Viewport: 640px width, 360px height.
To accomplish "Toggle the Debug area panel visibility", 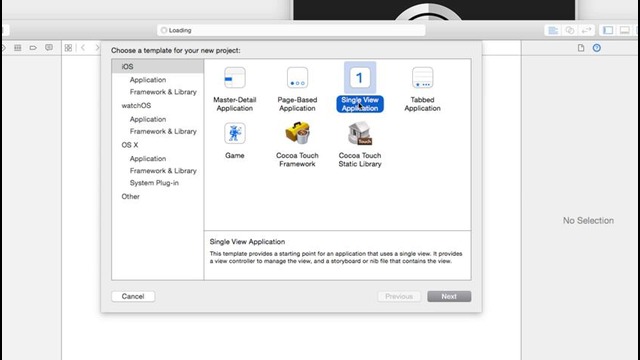I will (x=624, y=30).
